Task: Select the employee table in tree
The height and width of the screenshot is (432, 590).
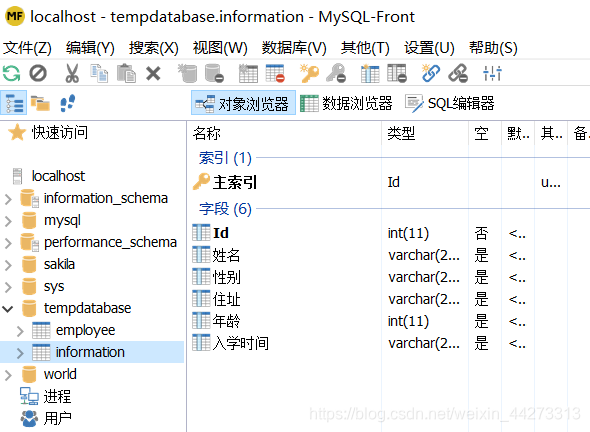Action: tap(74, 330)
